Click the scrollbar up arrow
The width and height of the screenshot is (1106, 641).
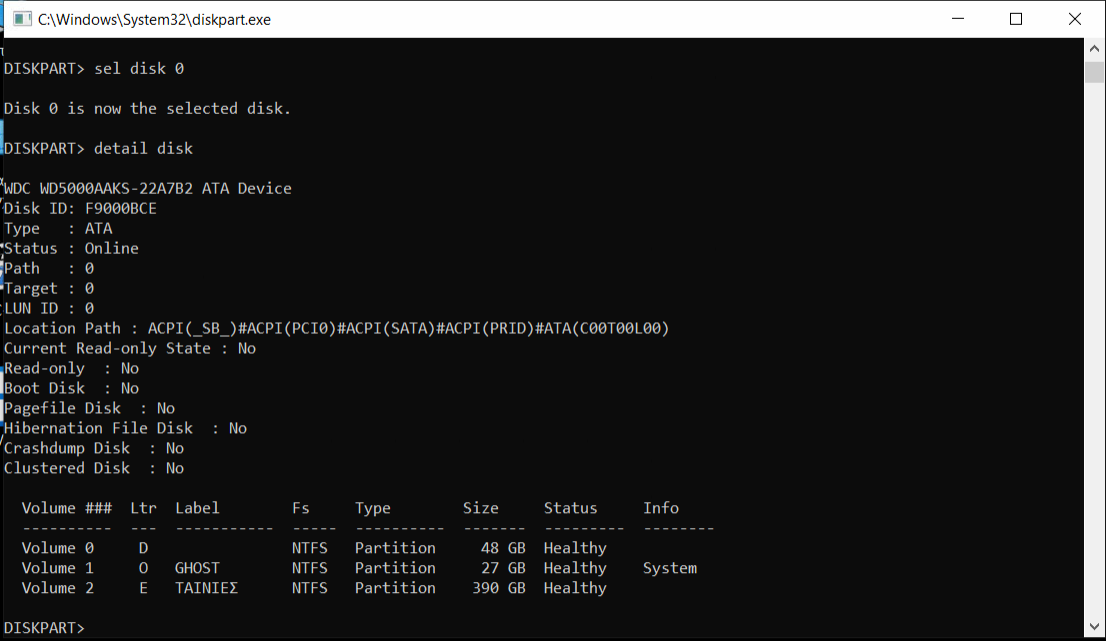pyautogui.click(x=1095, y=48)
